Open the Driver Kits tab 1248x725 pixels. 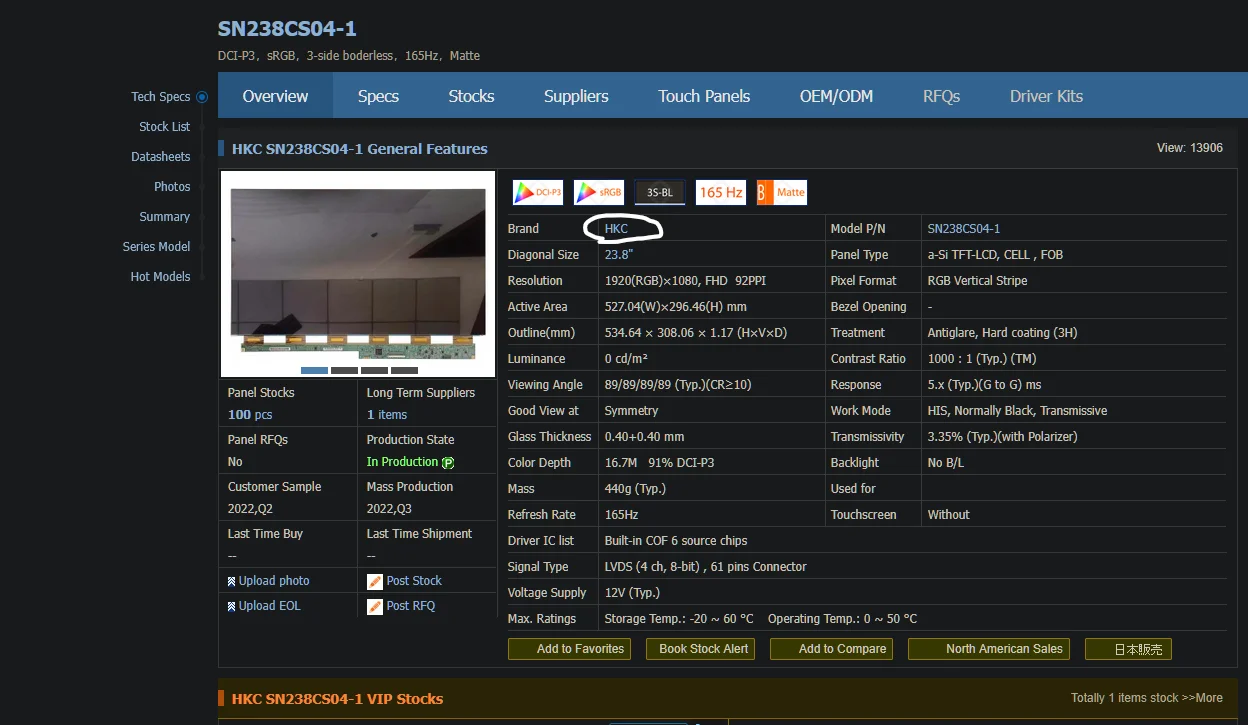point(1046,96)
